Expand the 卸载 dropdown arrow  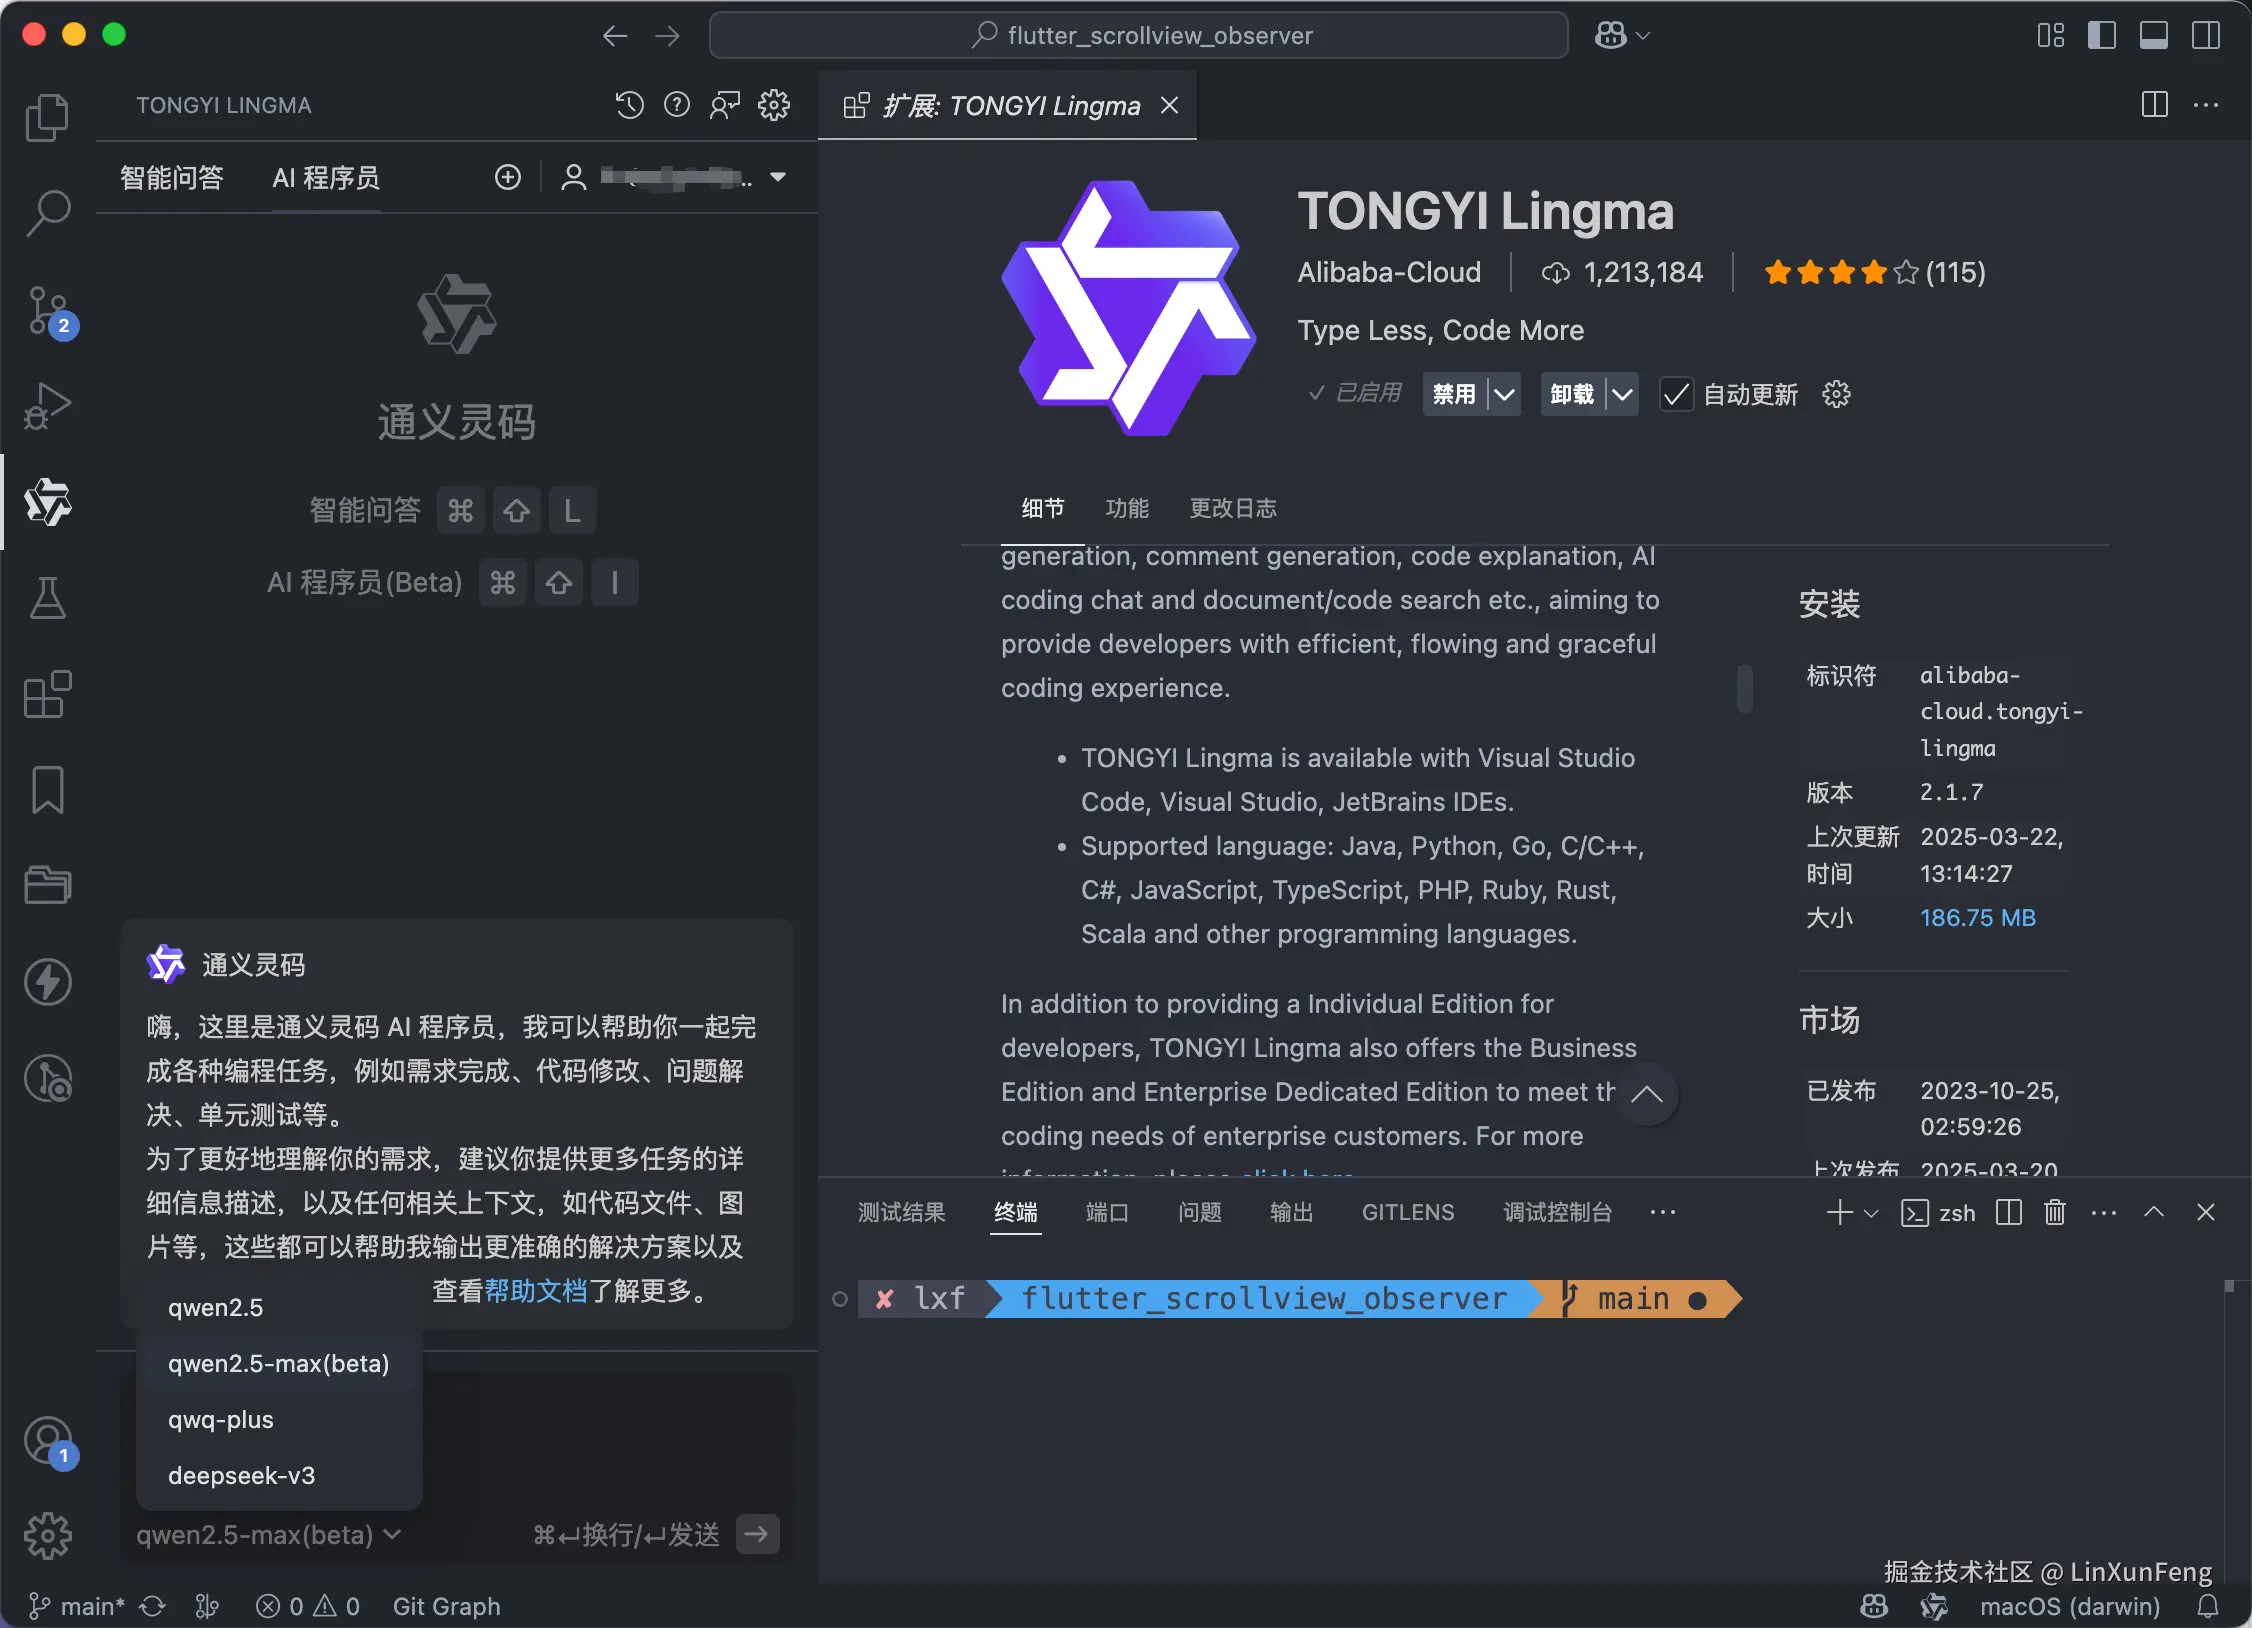(1622, 394)
